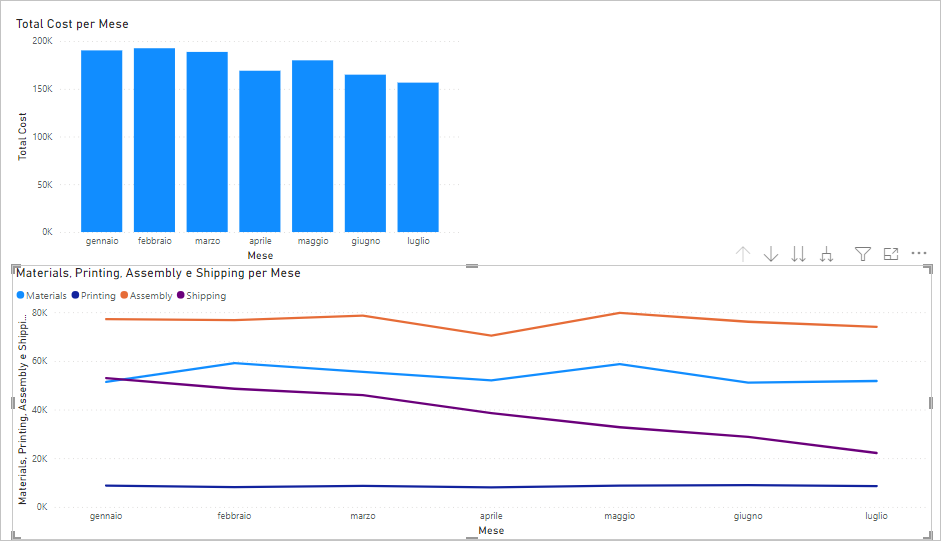Screen dimensions: 941x541
Task: Select Shipping legend color marker
Action: pyautogui.click(x=181, y=295)
